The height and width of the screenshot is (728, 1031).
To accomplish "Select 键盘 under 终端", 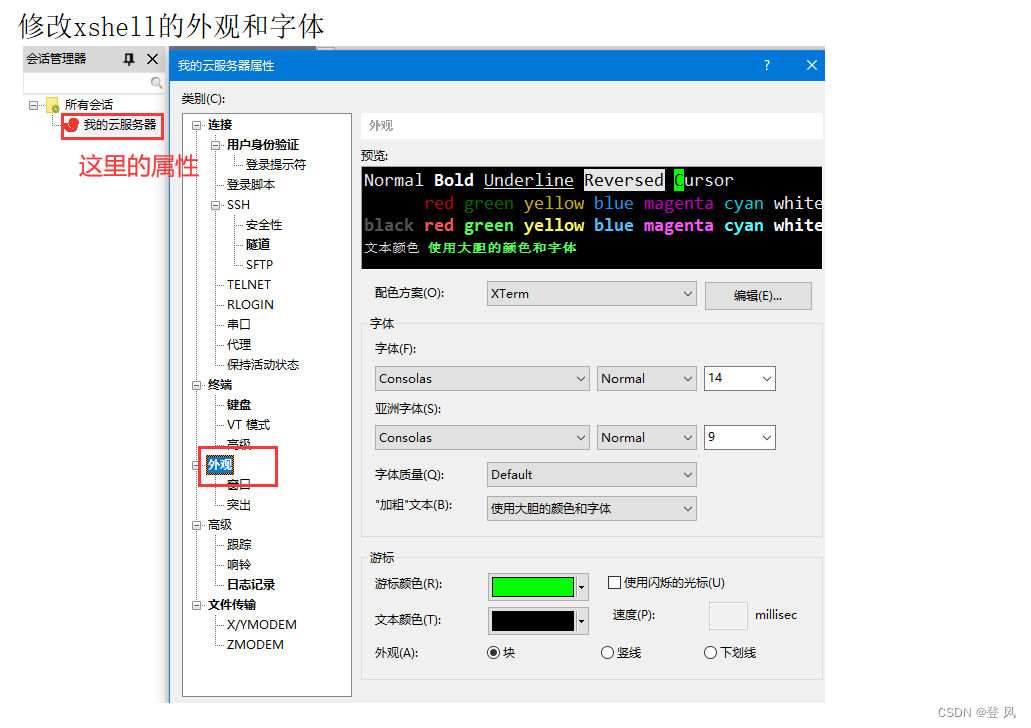I will coord(239,405).
